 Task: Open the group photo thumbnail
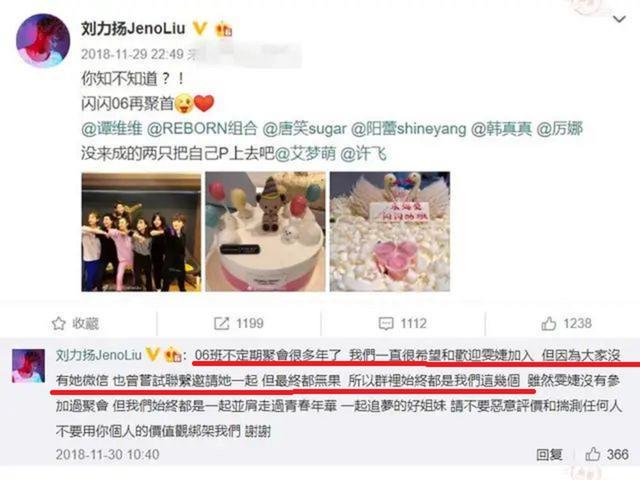click(141, 232)
